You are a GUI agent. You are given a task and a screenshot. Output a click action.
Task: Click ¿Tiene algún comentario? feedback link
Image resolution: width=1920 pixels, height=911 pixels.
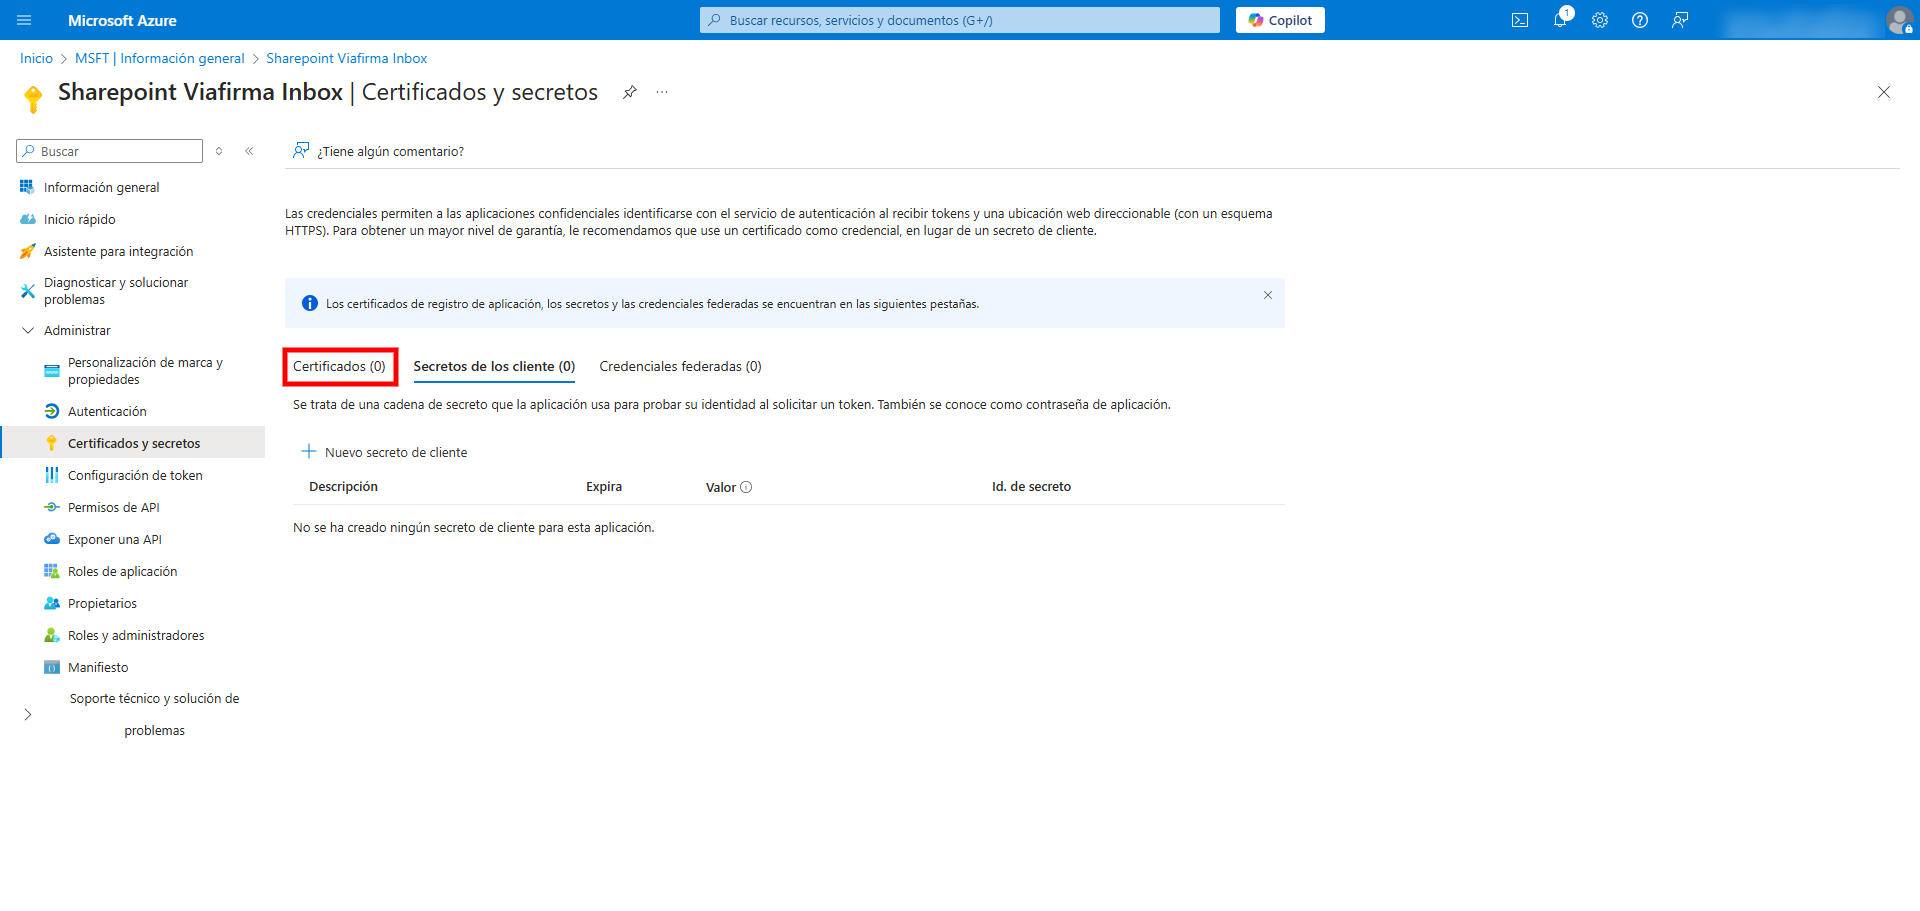tap(378, 151)
